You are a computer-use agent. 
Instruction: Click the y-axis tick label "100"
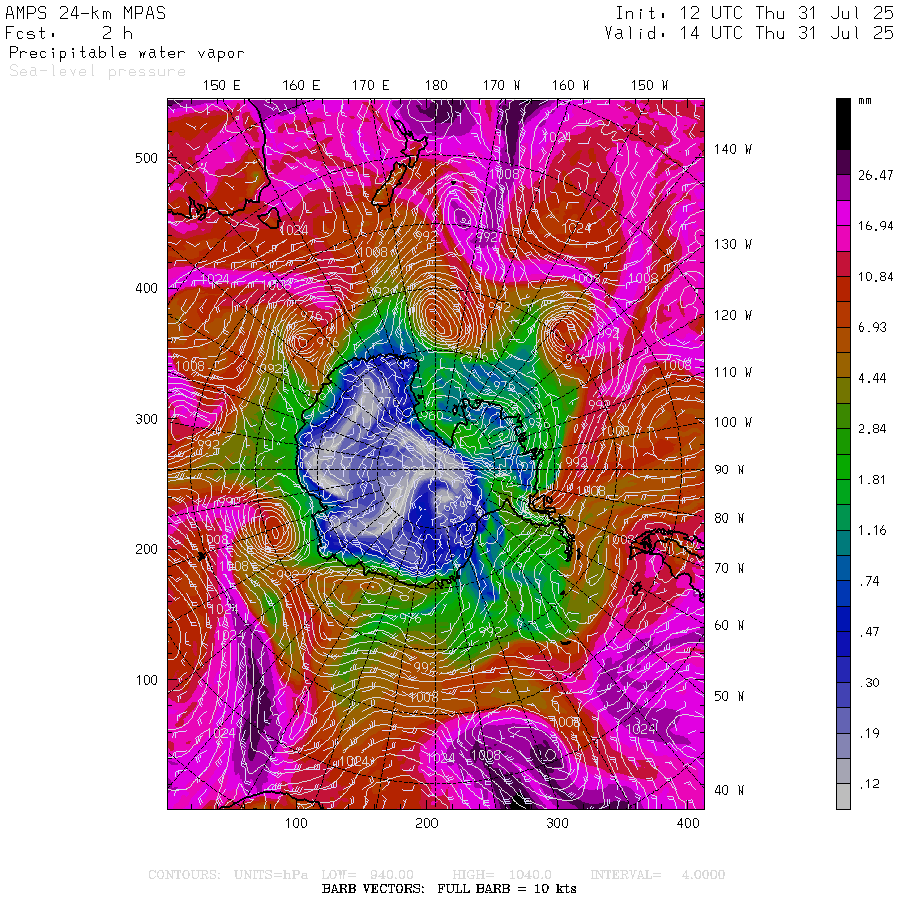point(146,680)
